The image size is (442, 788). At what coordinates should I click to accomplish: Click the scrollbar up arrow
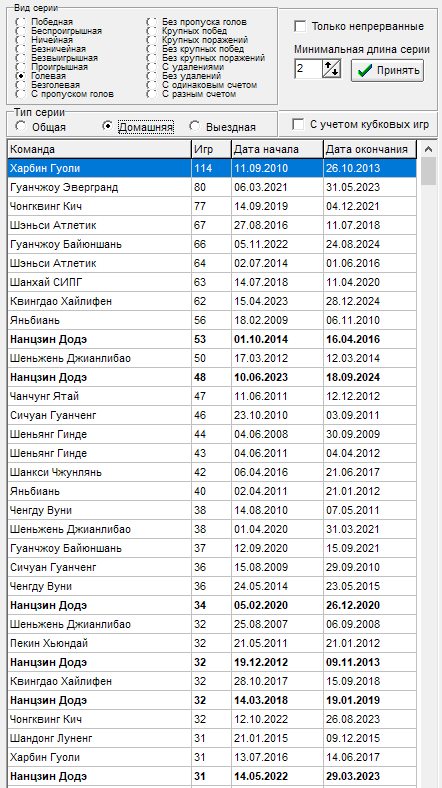tap(428, 149)
